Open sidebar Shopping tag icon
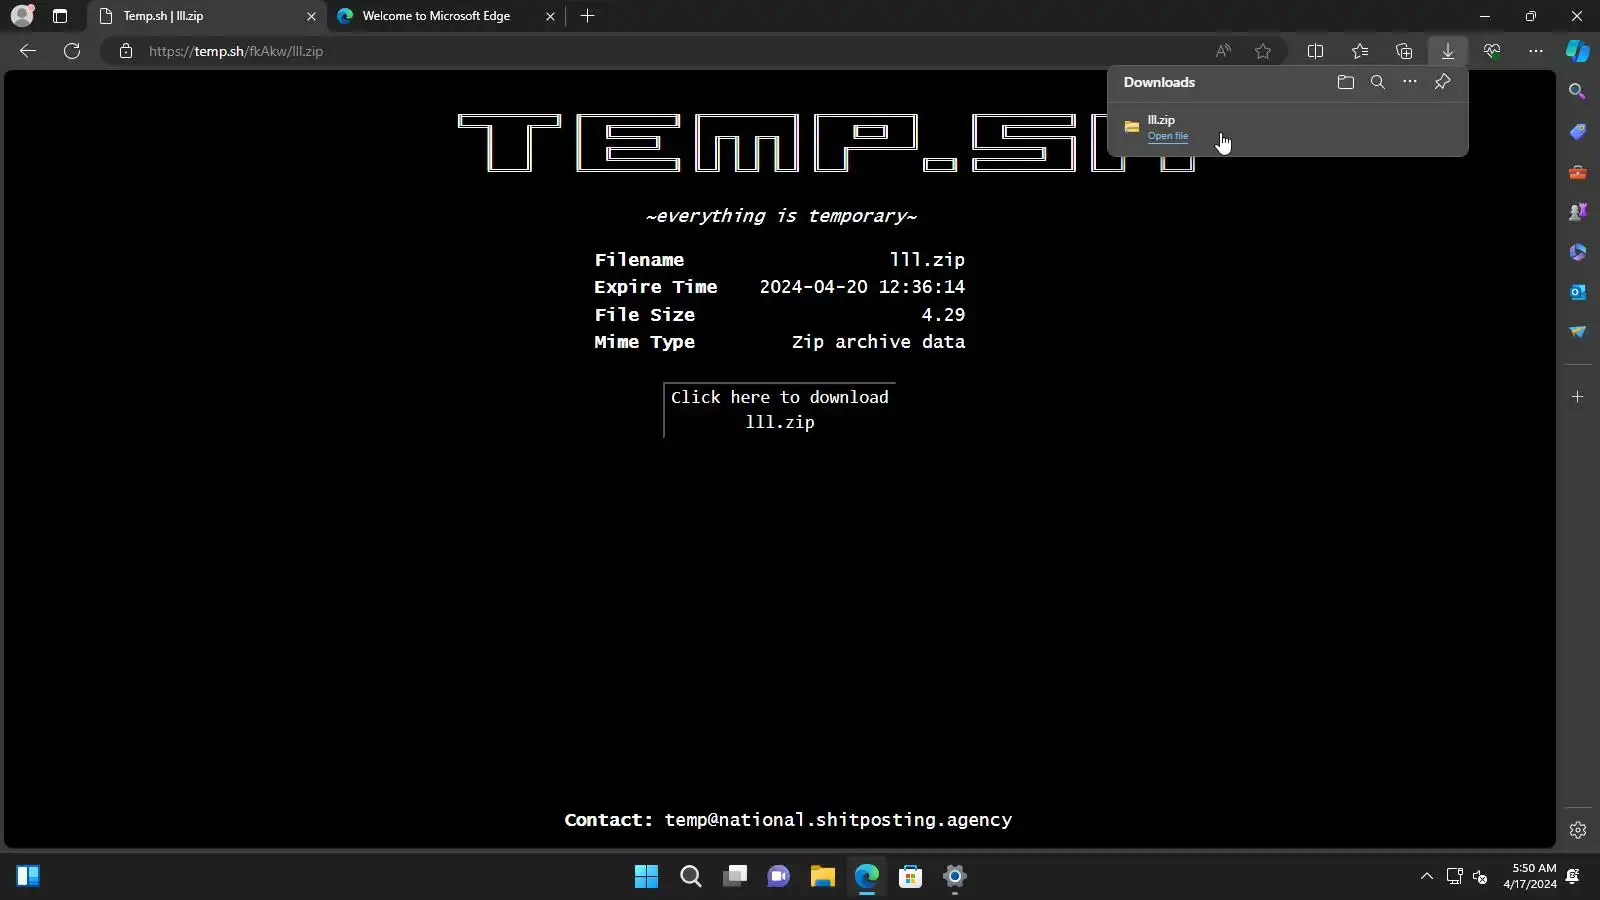 pos(1578,132)
